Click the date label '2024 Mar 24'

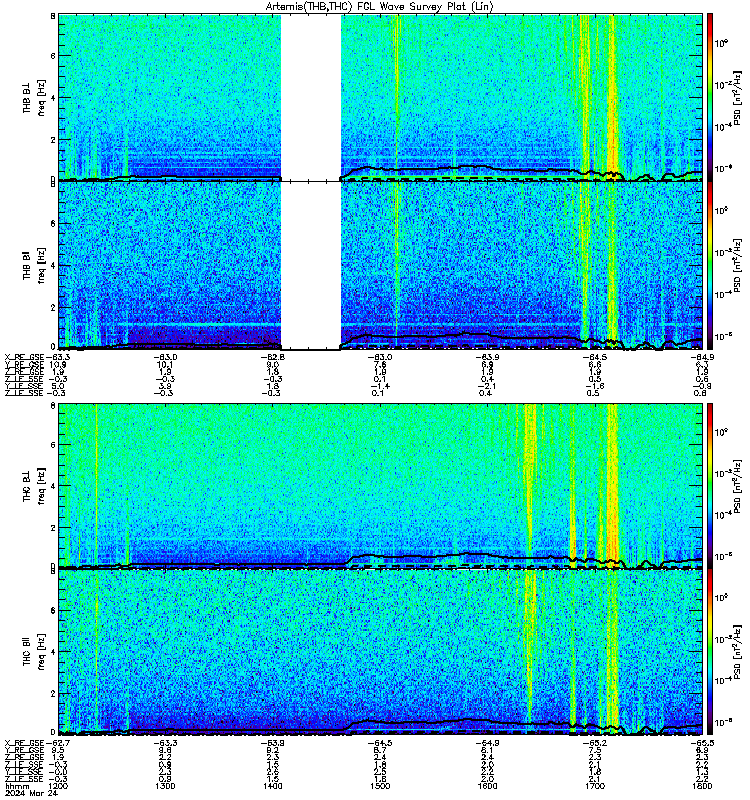[x=31, y=793]
